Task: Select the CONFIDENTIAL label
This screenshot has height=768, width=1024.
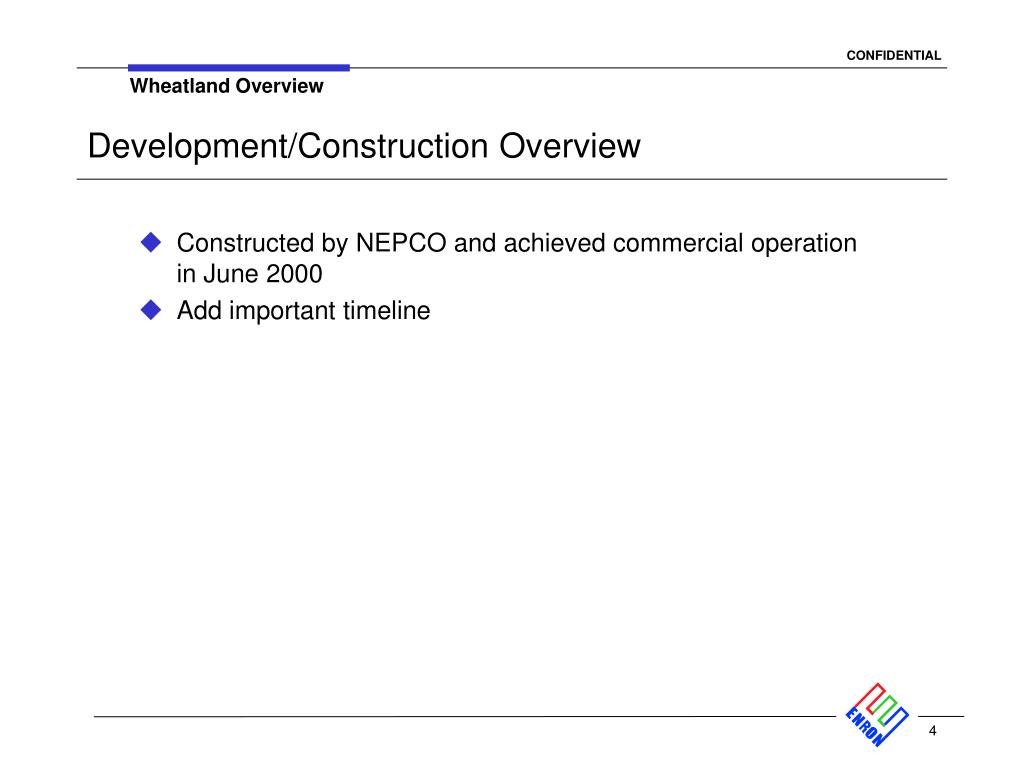Action: click(894, 54)
